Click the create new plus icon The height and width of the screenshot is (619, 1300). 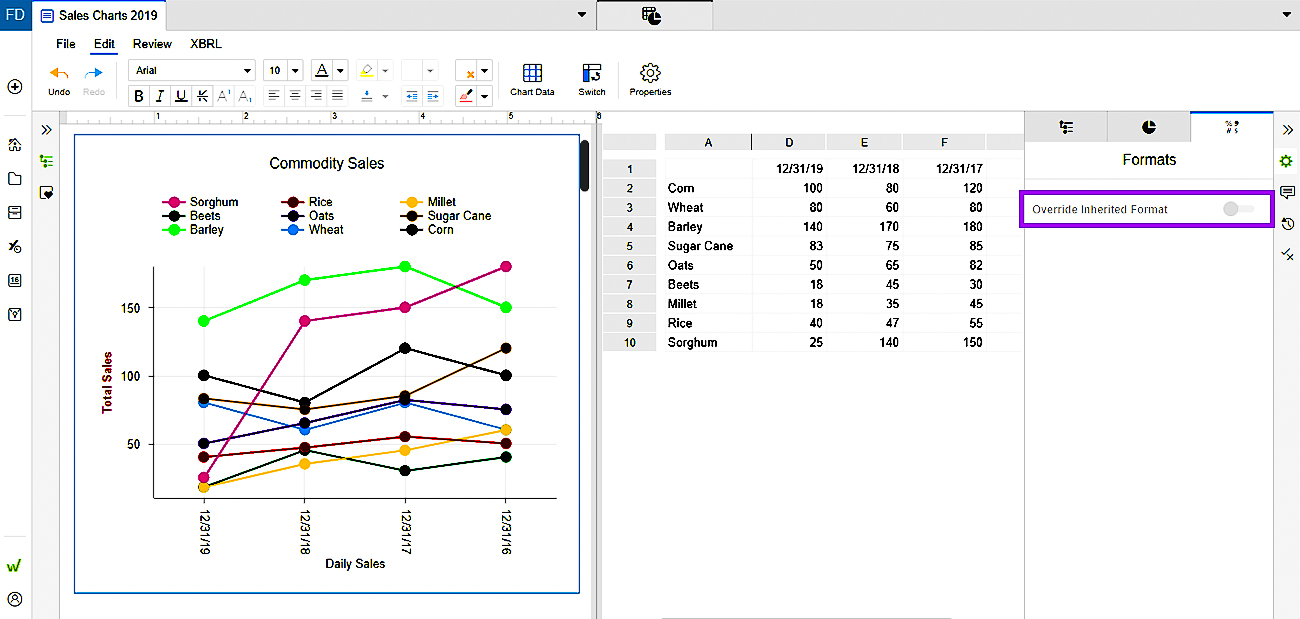pyautogui.click(x=15, y=87)
